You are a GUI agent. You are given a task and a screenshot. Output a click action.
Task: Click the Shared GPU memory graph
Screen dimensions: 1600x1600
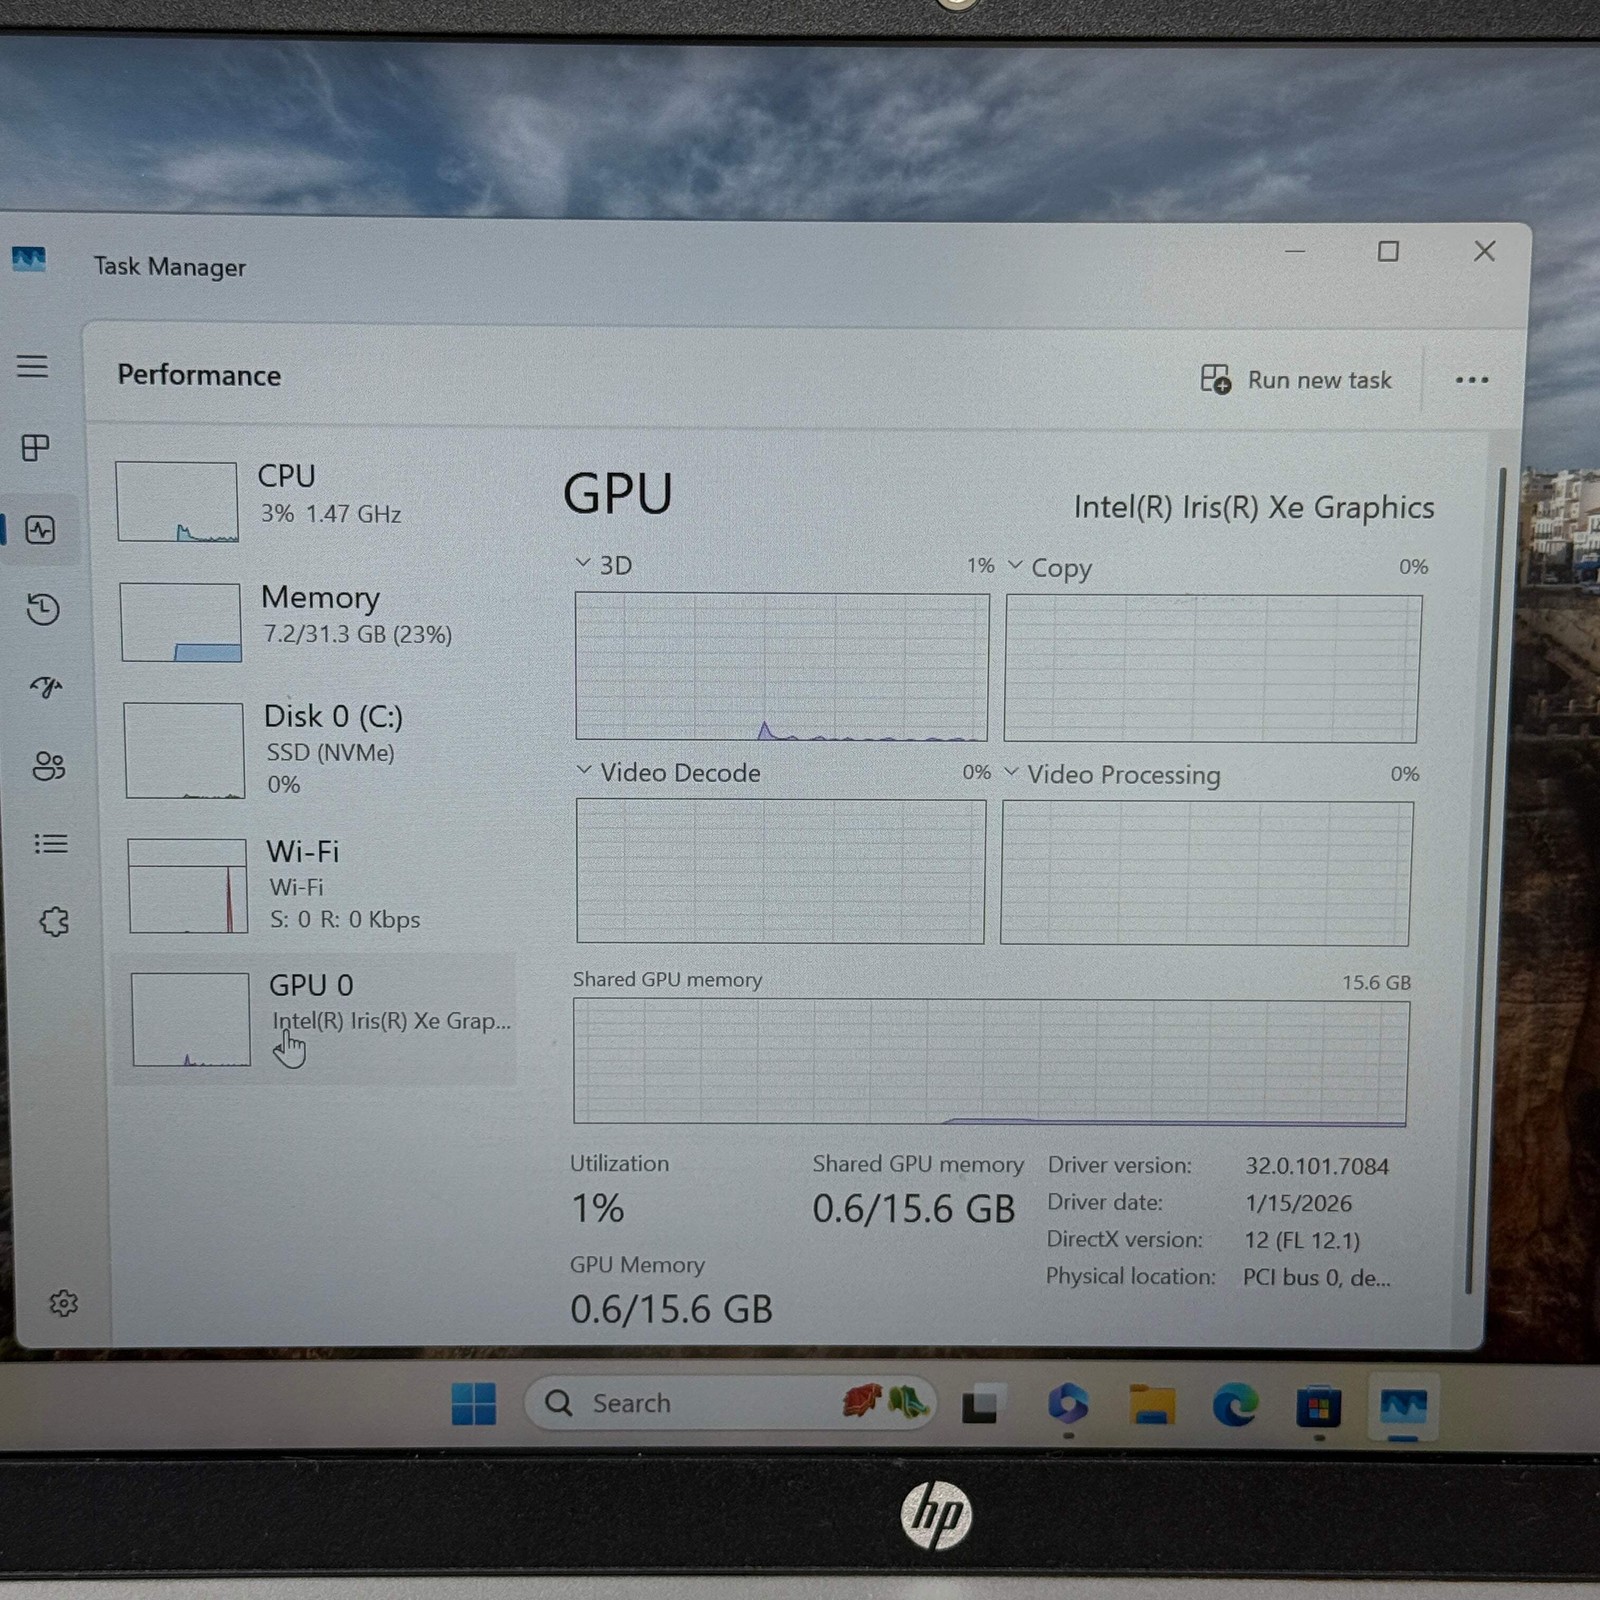(991, 1062)
